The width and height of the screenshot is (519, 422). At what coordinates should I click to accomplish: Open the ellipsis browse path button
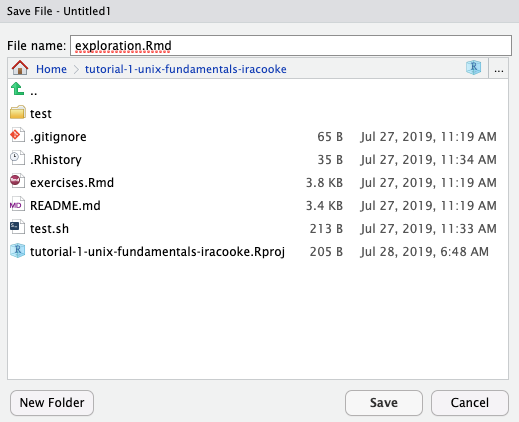click(x=498, y=68)
